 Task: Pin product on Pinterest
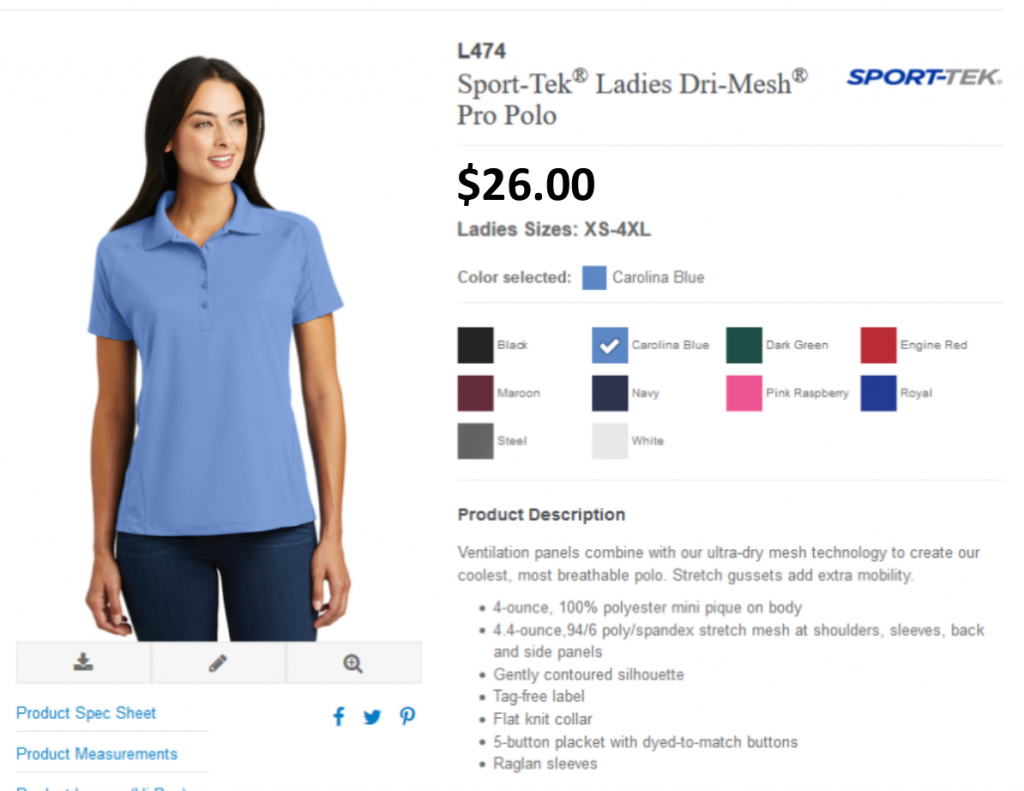408,717
